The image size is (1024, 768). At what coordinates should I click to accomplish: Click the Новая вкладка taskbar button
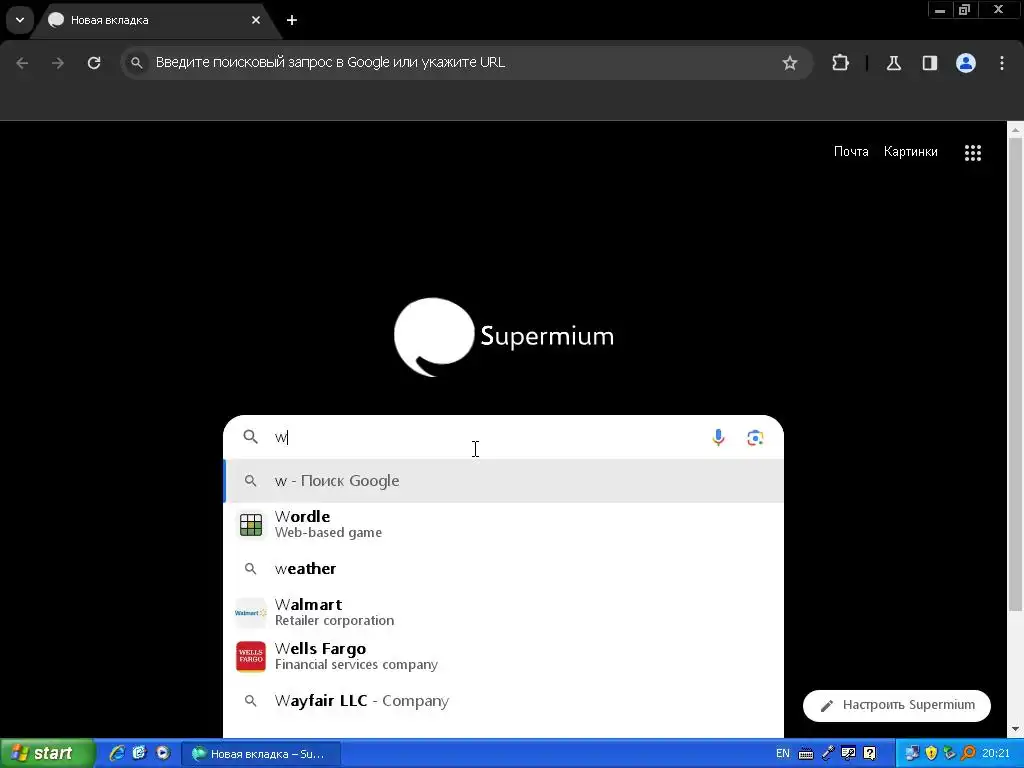click(262, 754)
